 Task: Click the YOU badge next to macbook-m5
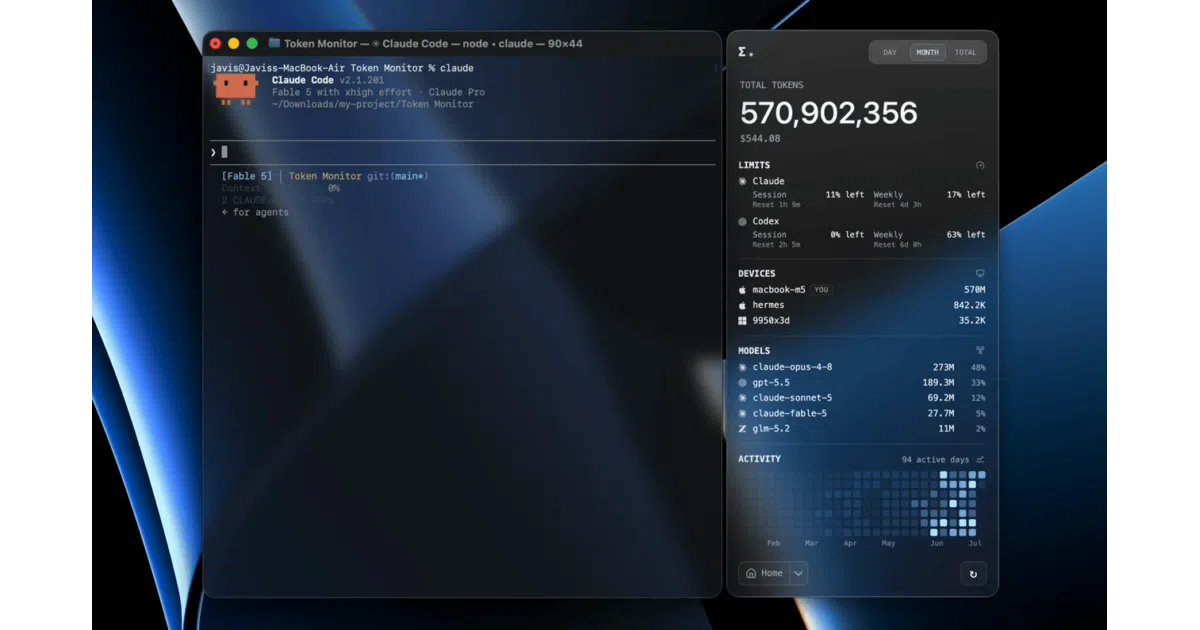(x=821, y=290)
